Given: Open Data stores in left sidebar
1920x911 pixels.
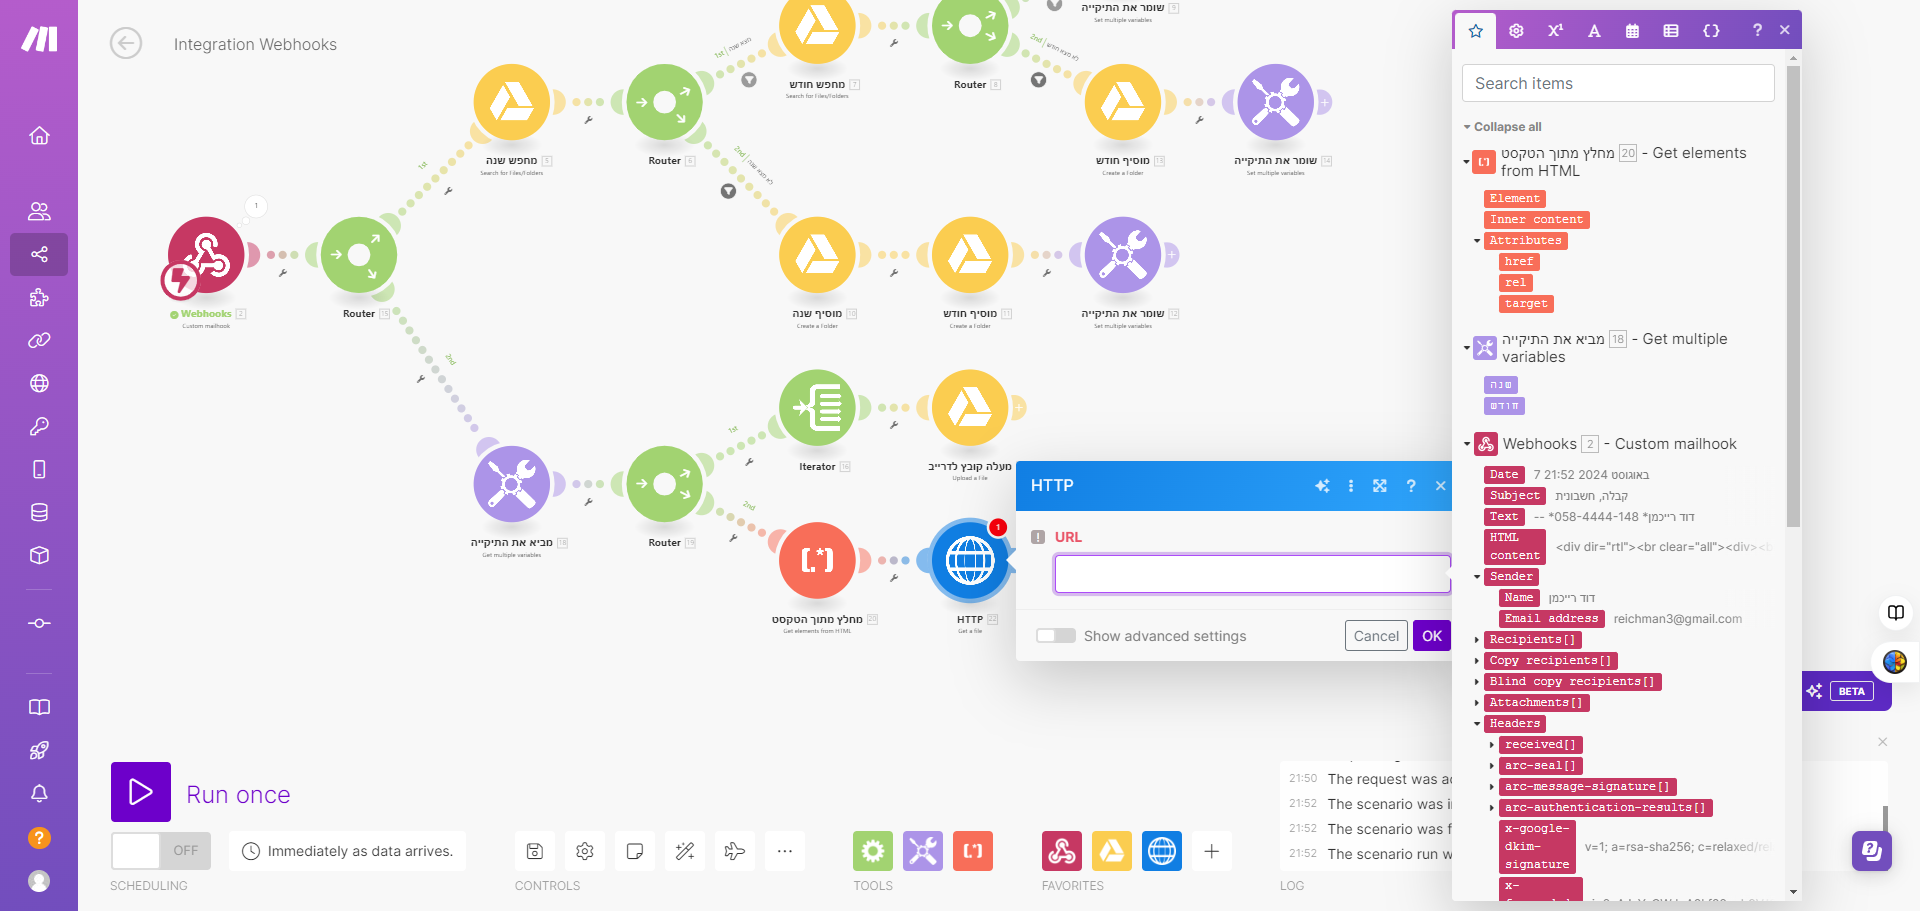Looking at the screenshot, I should (39, 513).
